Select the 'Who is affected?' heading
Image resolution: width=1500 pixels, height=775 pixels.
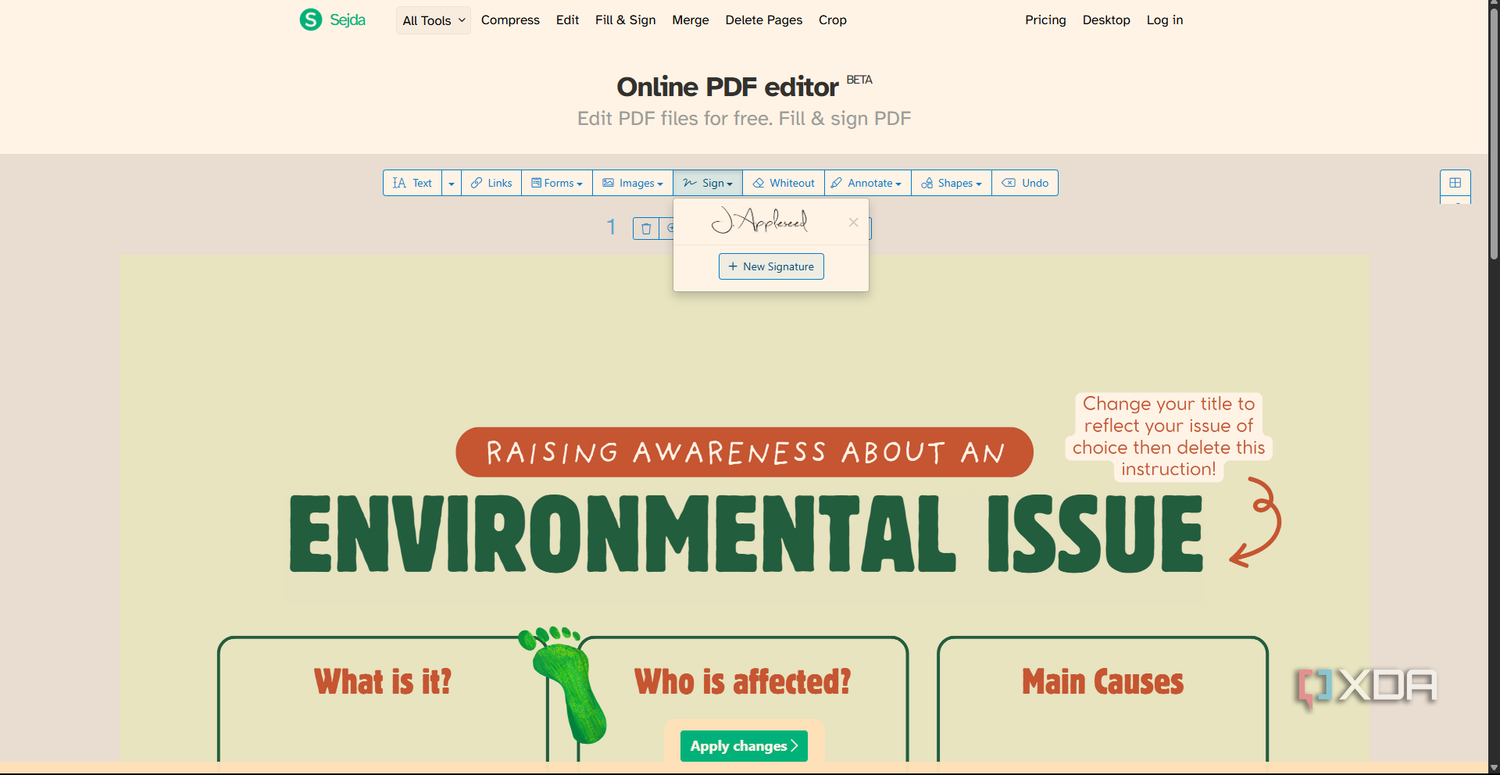tap(743, 682)
